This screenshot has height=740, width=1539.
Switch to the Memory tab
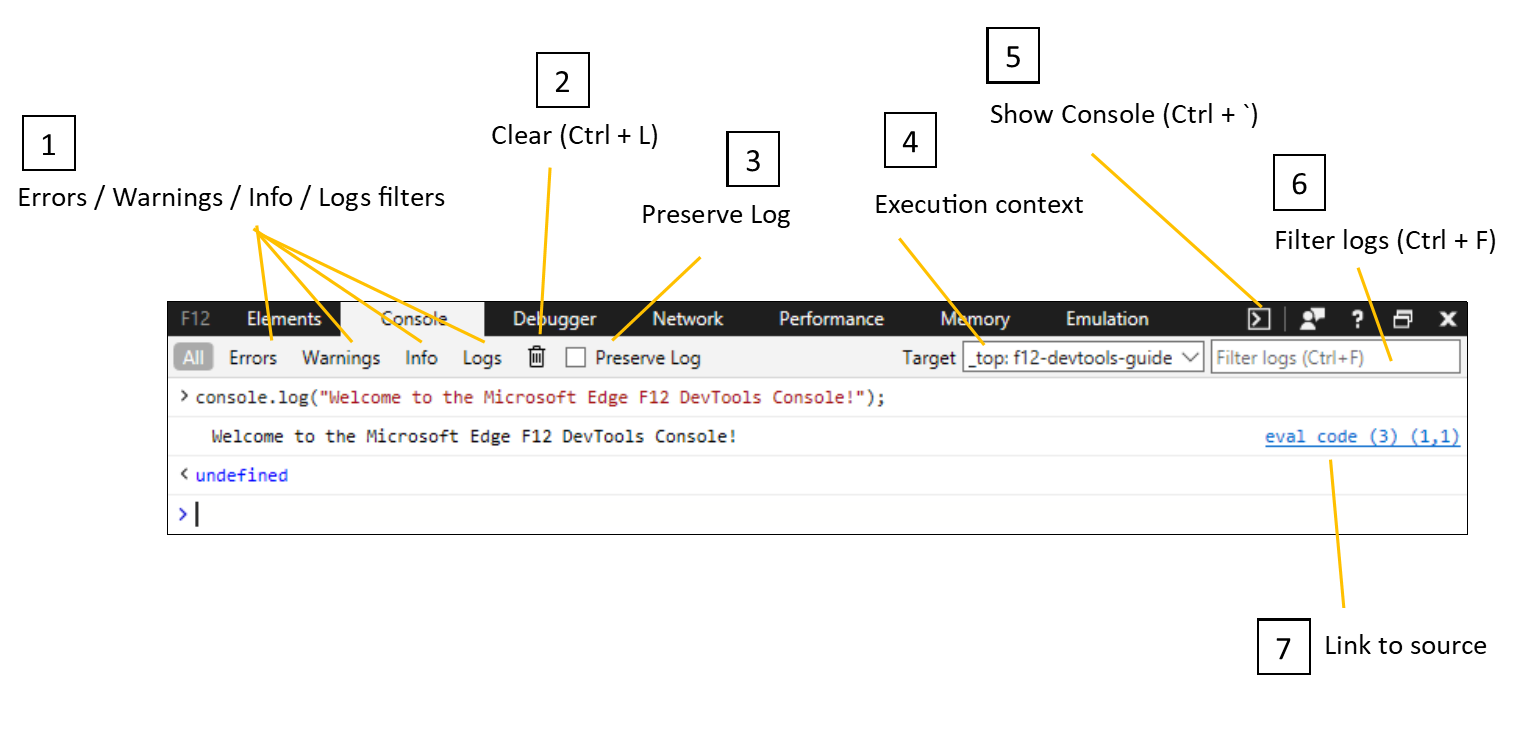pos(974,318)
